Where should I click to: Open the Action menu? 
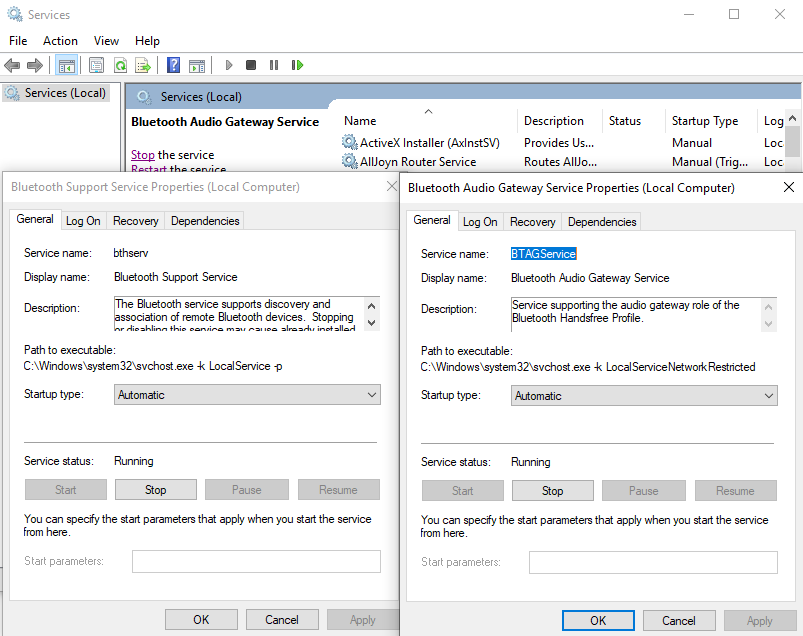60,40
